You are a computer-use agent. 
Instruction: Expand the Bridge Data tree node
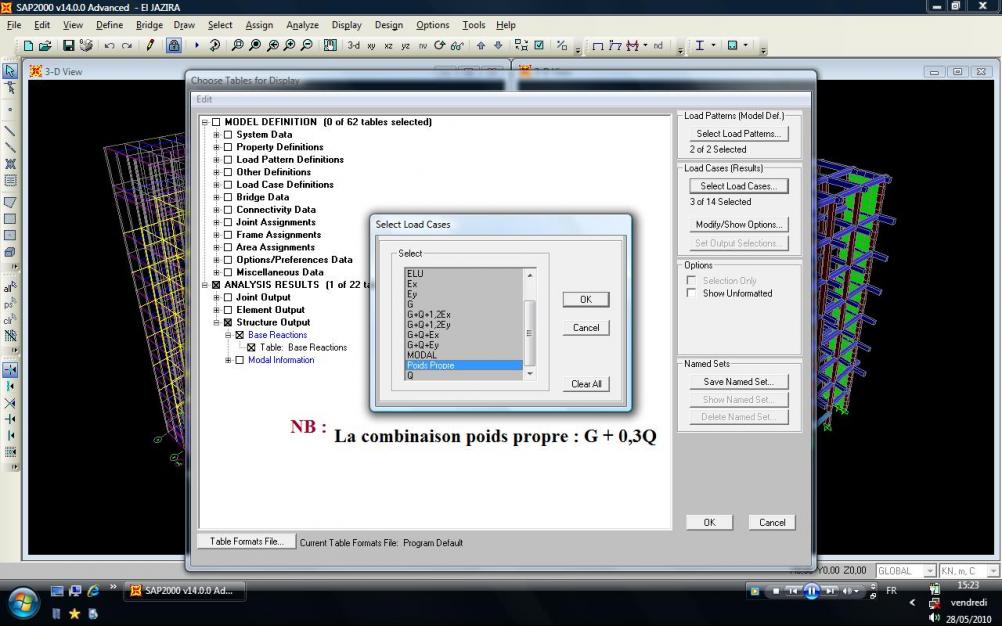point(217,197)
